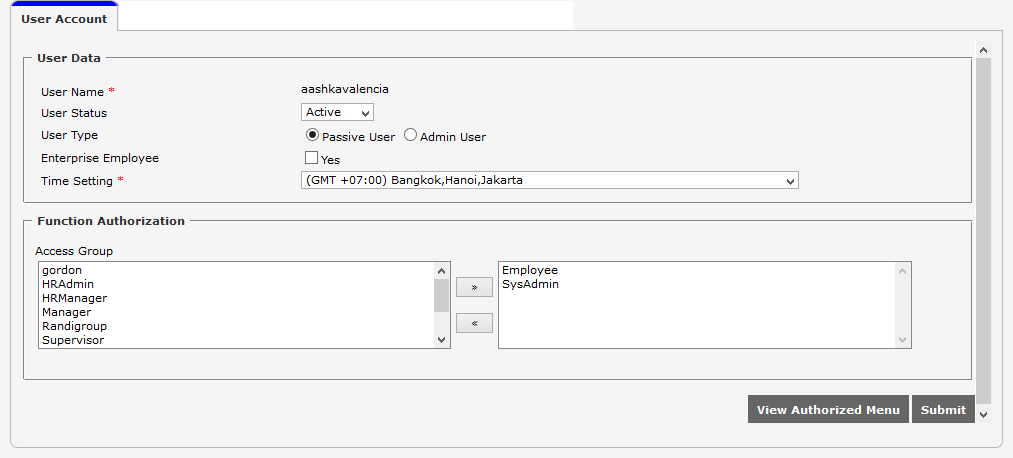This screenshot has width=1013, height=458.
Task: Click the move-right (») arrow button
Action: 474,288
